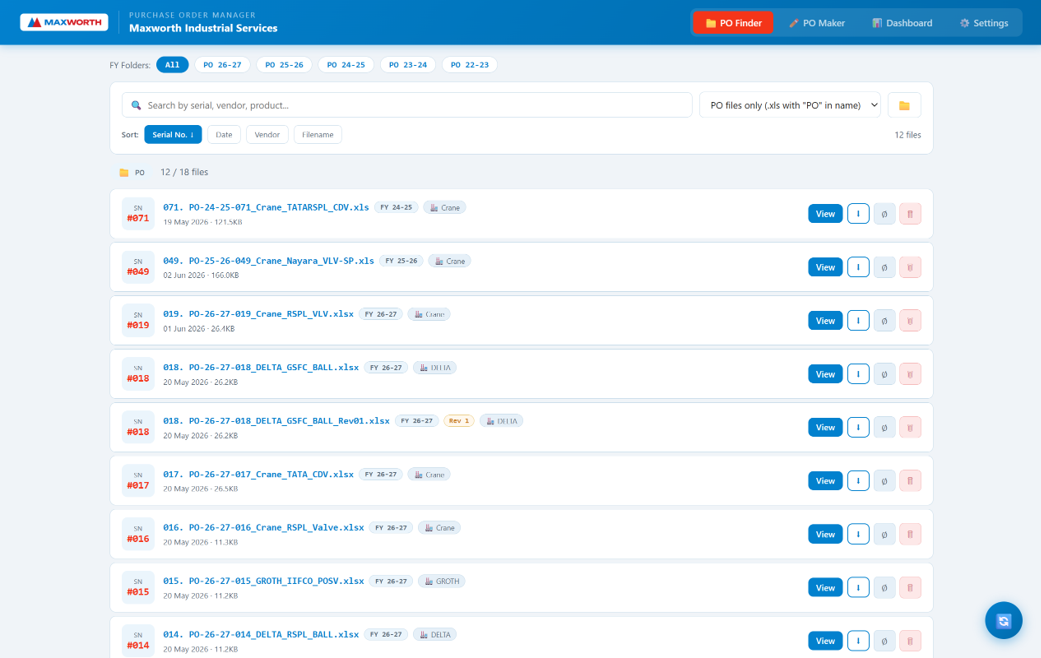Download the PO-26-27-017 Crane TATA CDV file
This screenshot has width=1041, height=658.
click(x=858, y=481)
